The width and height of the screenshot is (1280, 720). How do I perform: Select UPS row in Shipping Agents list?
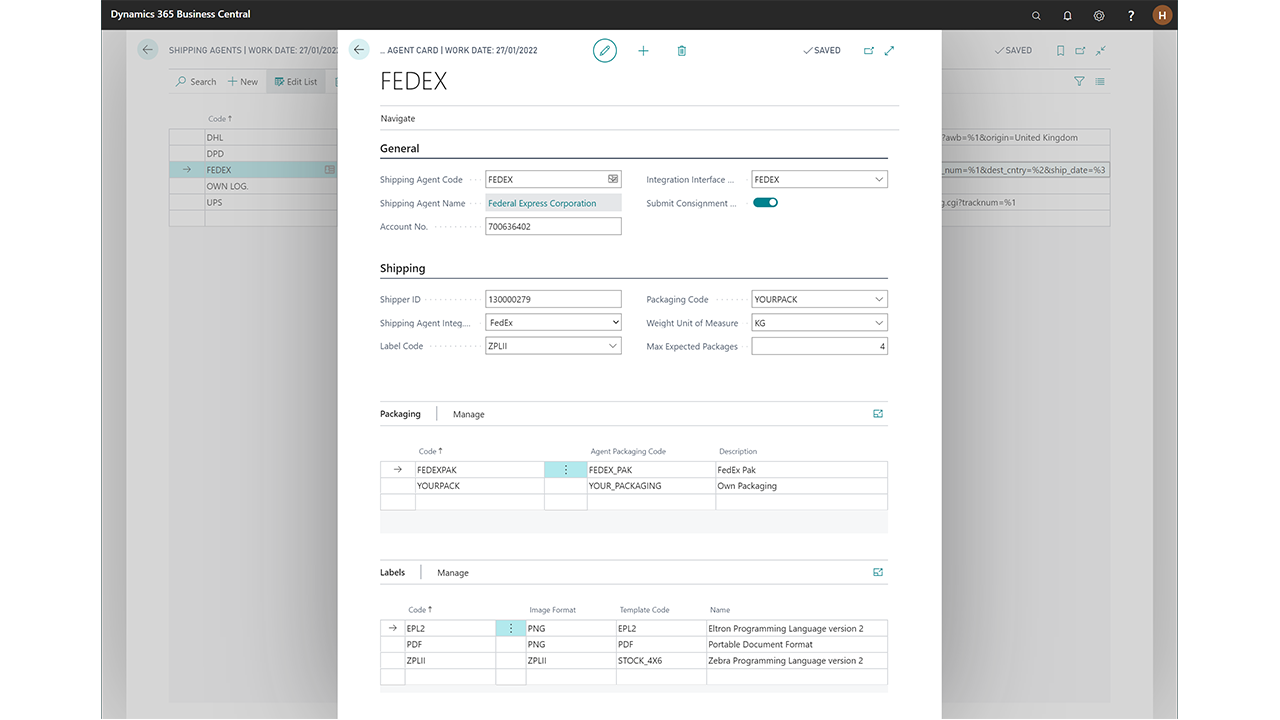coord(214,202)
